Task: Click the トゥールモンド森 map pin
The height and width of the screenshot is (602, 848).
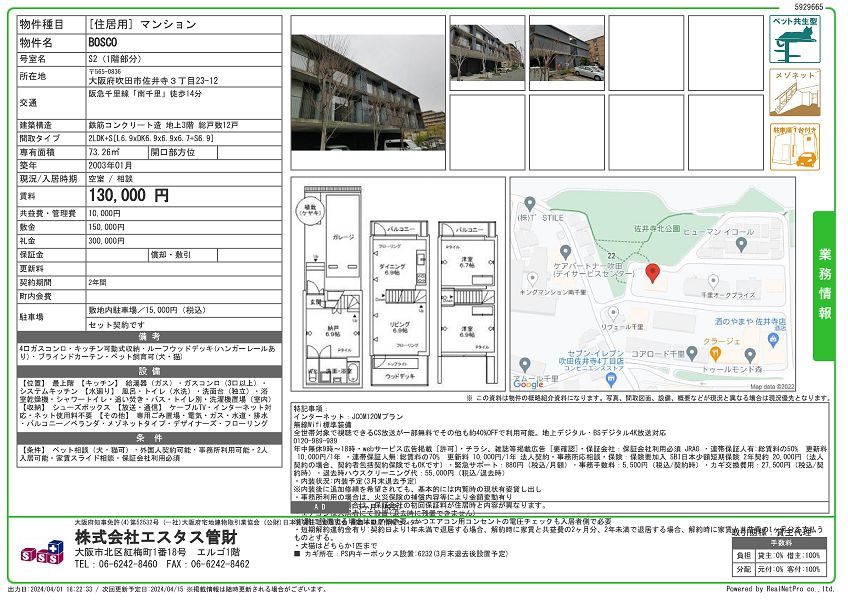Action: pyautogui.click(x=750, y=355)
